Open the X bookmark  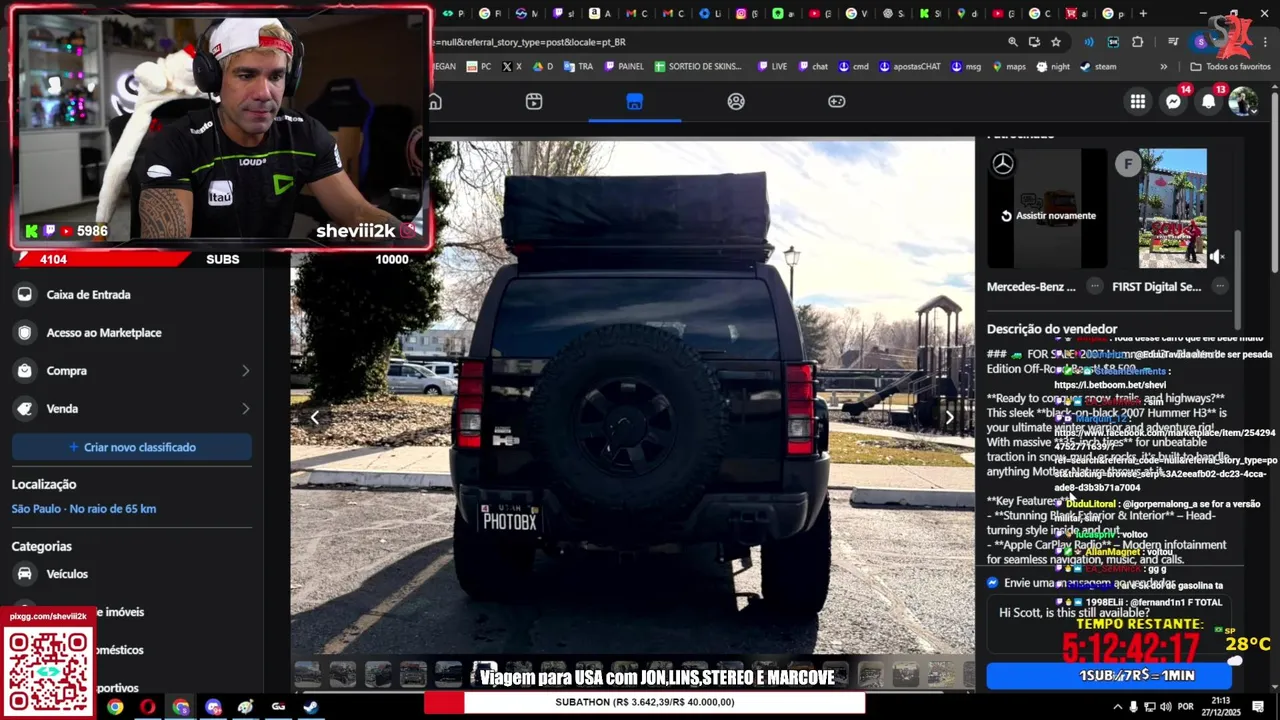(512, 67)
